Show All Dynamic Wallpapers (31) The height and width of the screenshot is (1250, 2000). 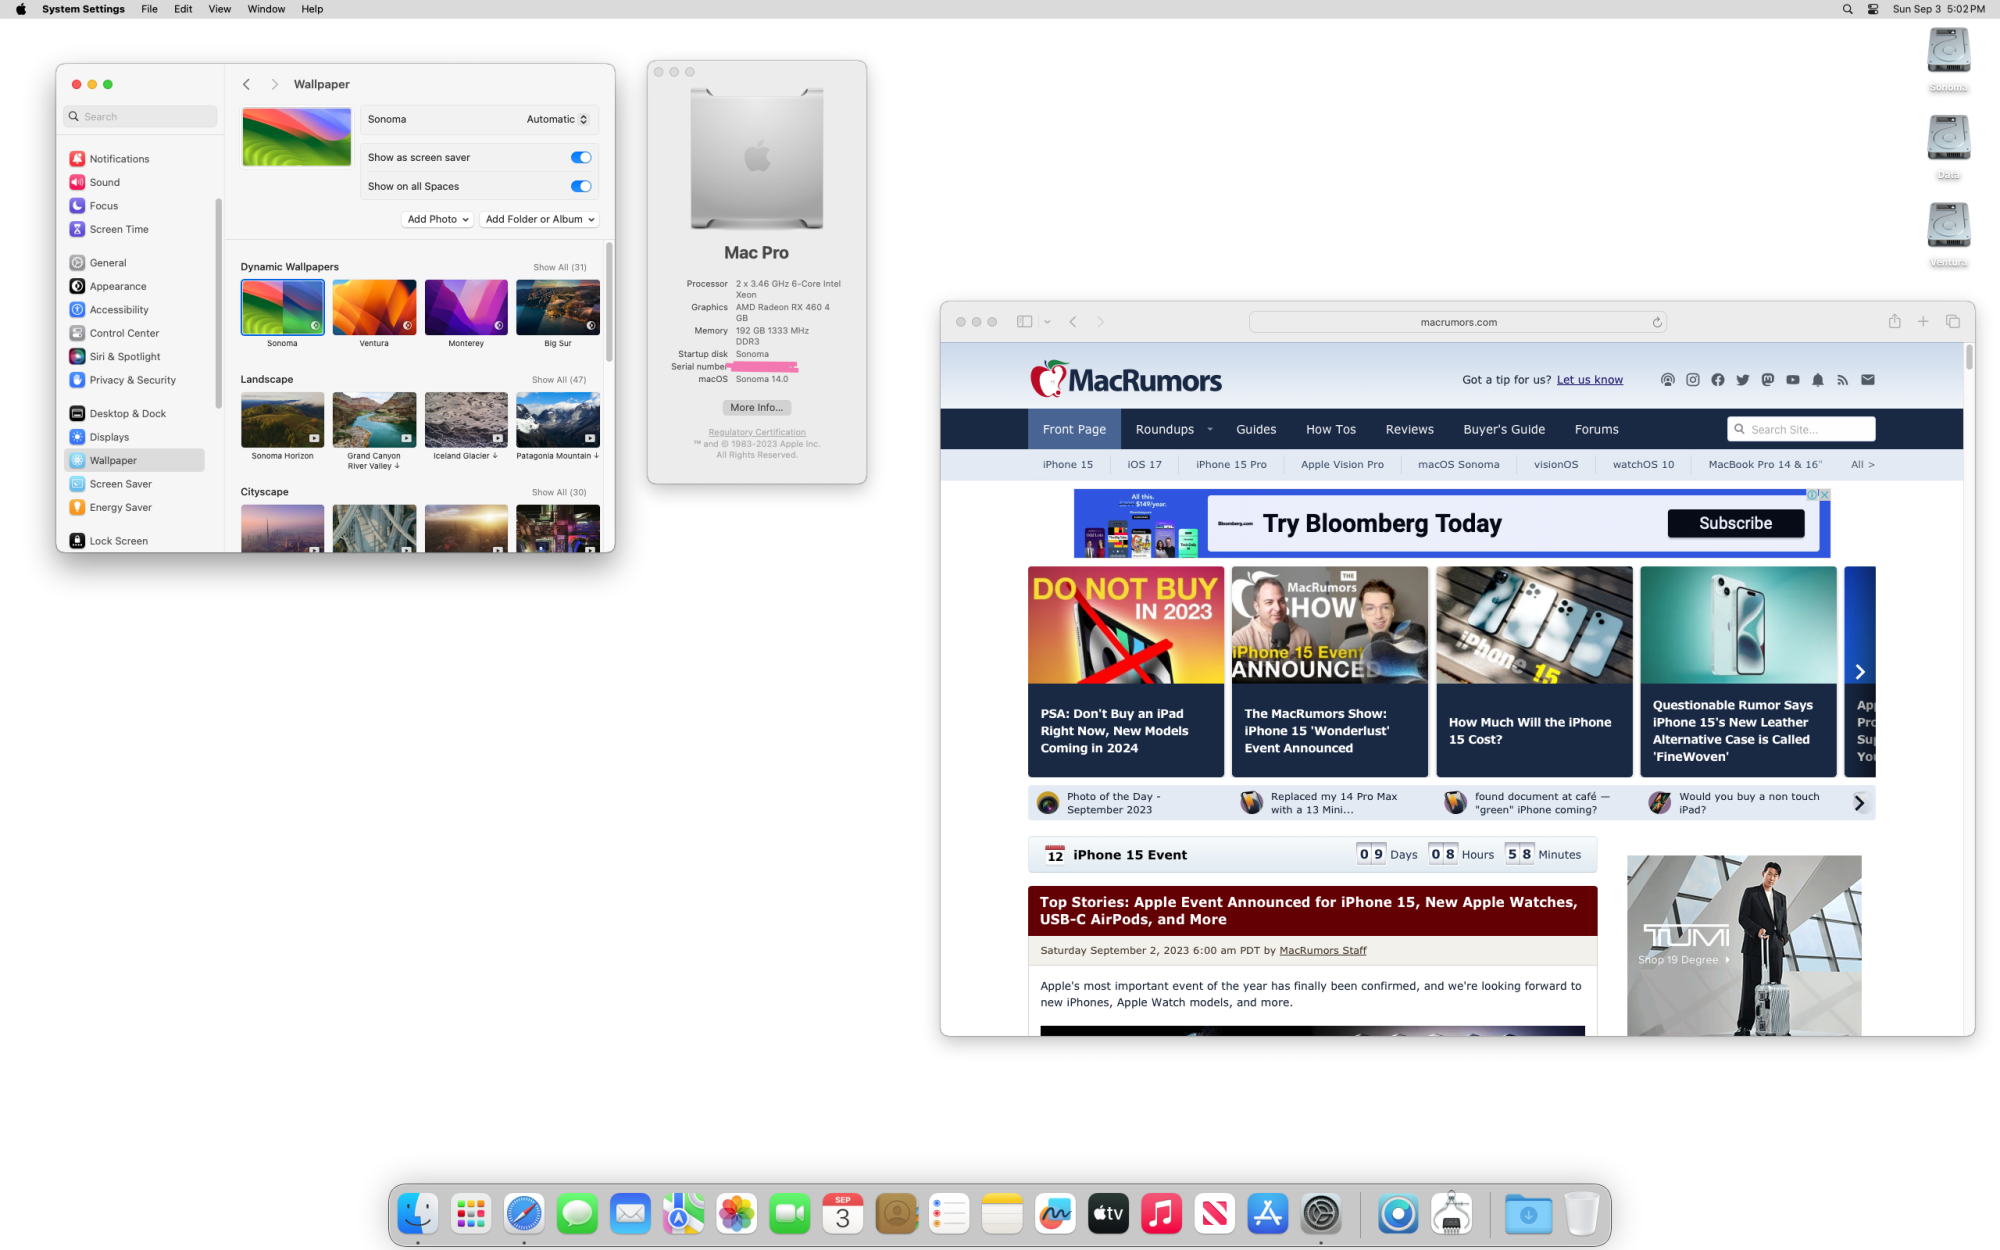coord(560,267)
